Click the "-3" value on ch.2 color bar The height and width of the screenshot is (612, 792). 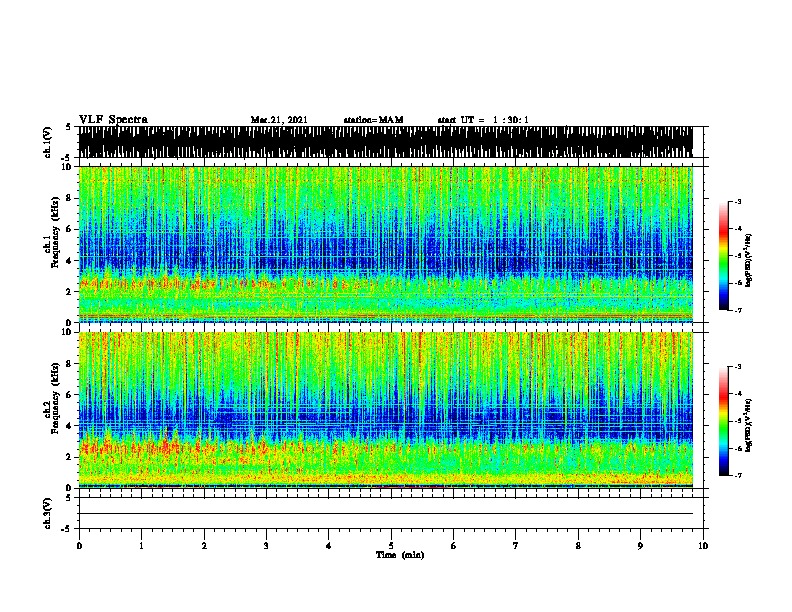[737, 367]
